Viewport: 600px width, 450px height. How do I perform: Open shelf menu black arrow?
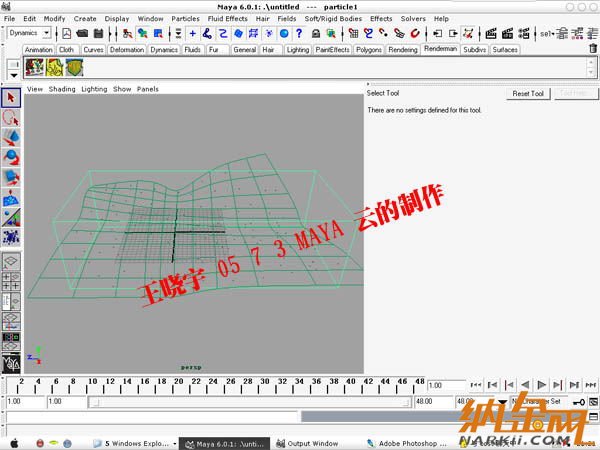click(x=14, y=75)
